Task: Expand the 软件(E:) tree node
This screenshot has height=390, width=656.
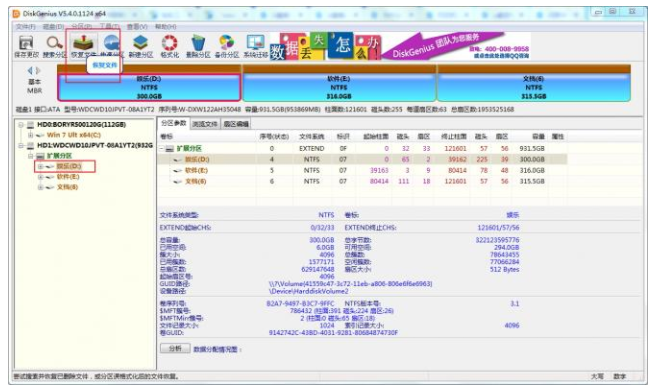Action: pos(41,177)
